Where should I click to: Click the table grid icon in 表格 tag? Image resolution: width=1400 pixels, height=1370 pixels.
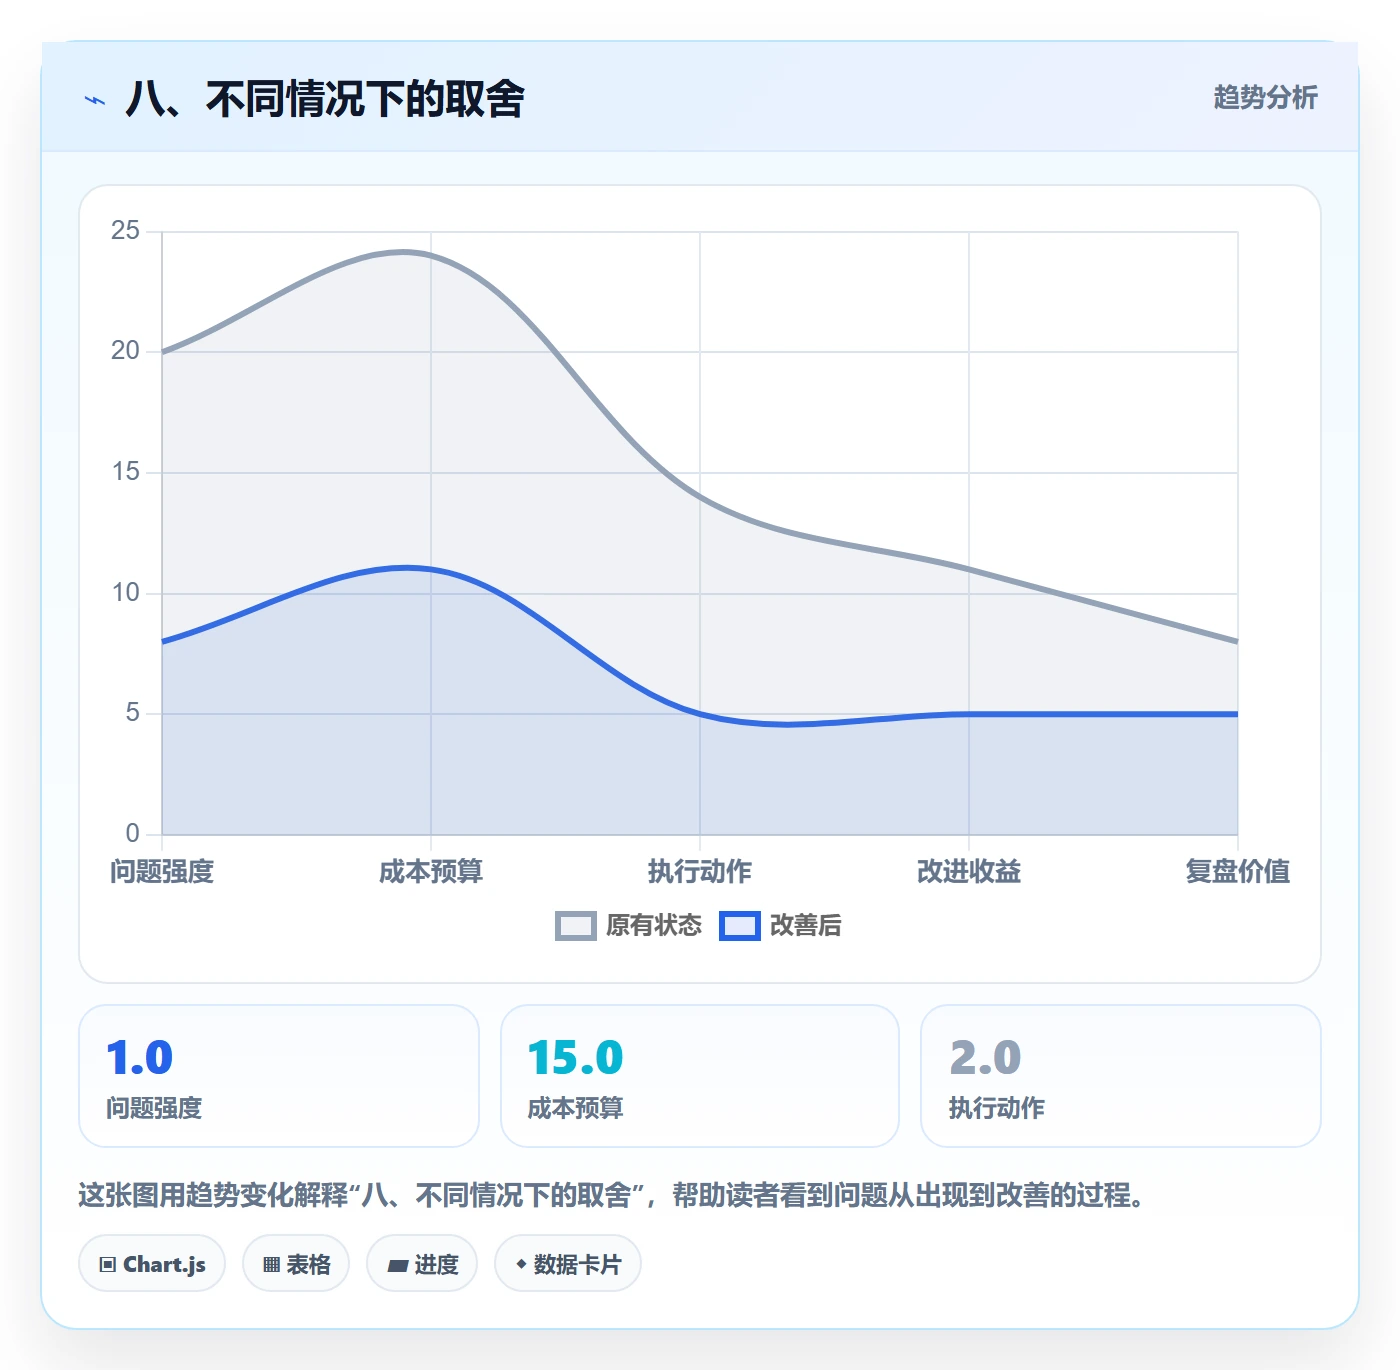pyautogui.click(x=271, y=1265)
